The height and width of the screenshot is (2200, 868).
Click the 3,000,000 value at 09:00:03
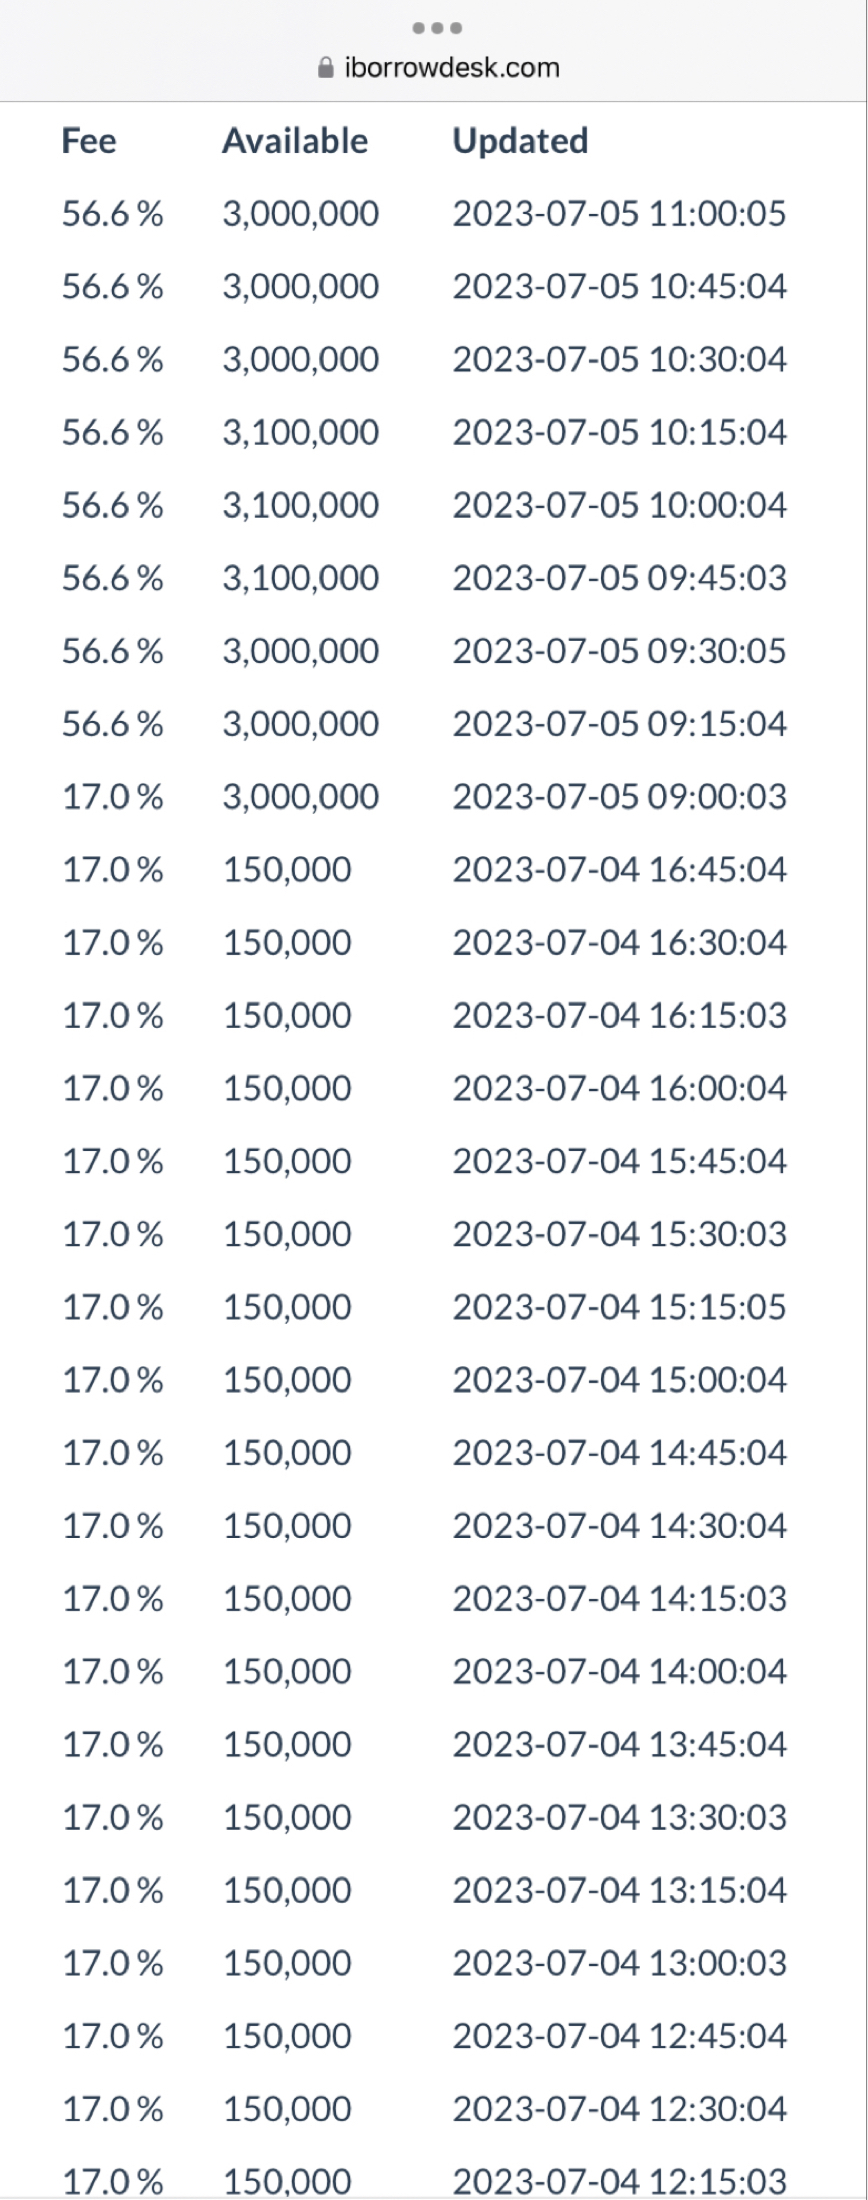pos(300,797)
